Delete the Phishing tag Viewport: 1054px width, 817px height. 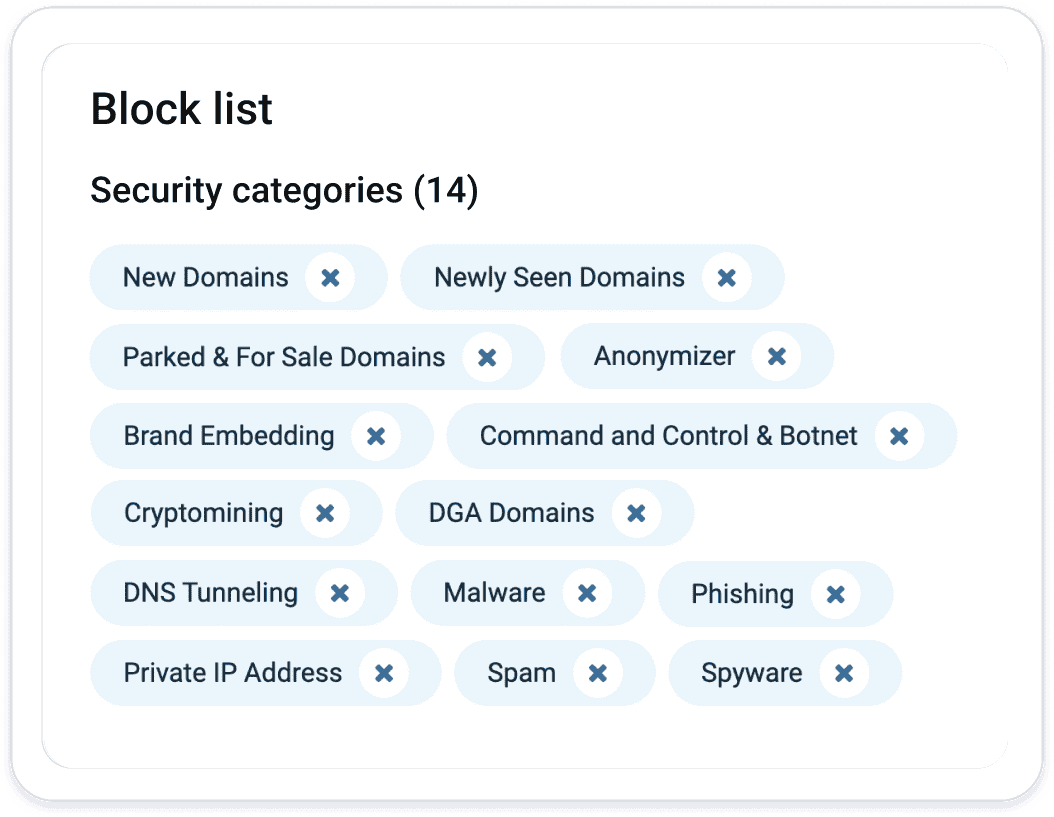[835, 594]
